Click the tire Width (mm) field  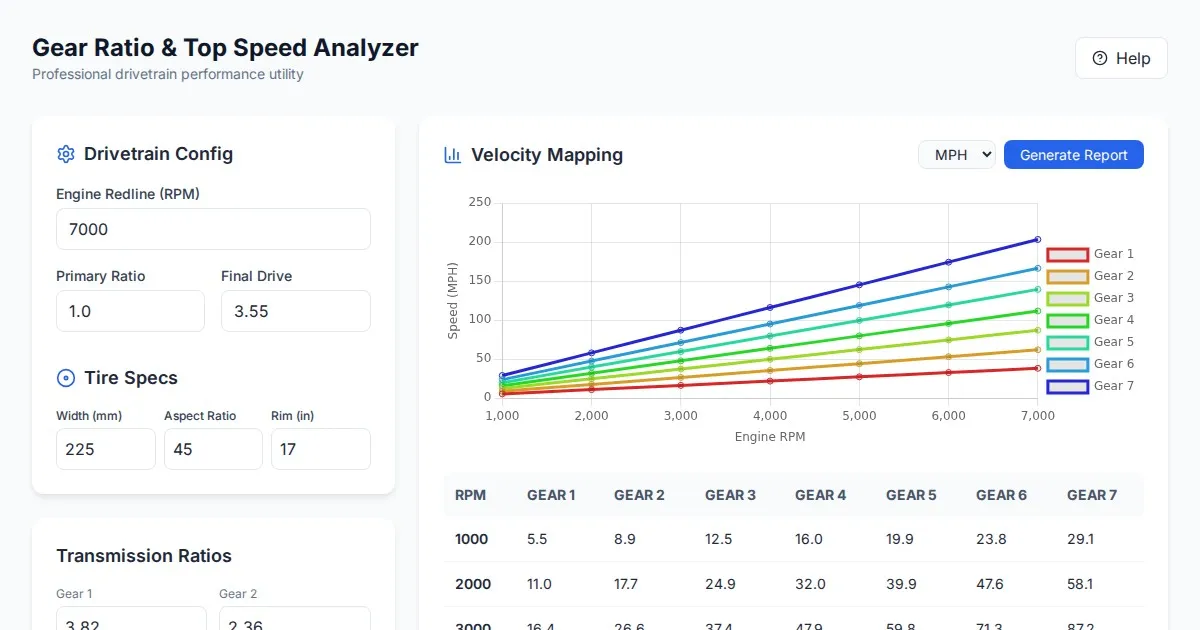pos(105,449)
